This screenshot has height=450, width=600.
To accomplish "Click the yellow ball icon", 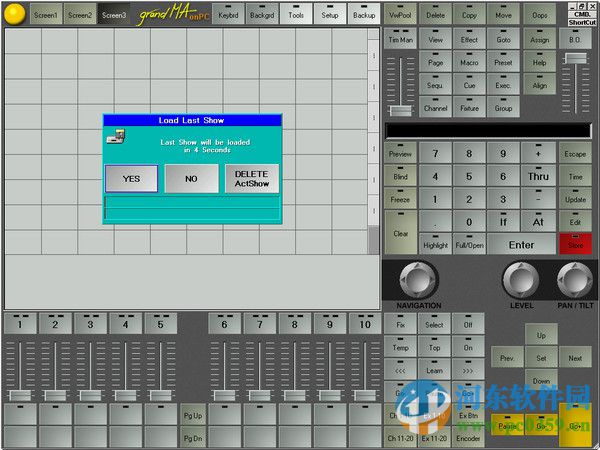I will 15,13.
